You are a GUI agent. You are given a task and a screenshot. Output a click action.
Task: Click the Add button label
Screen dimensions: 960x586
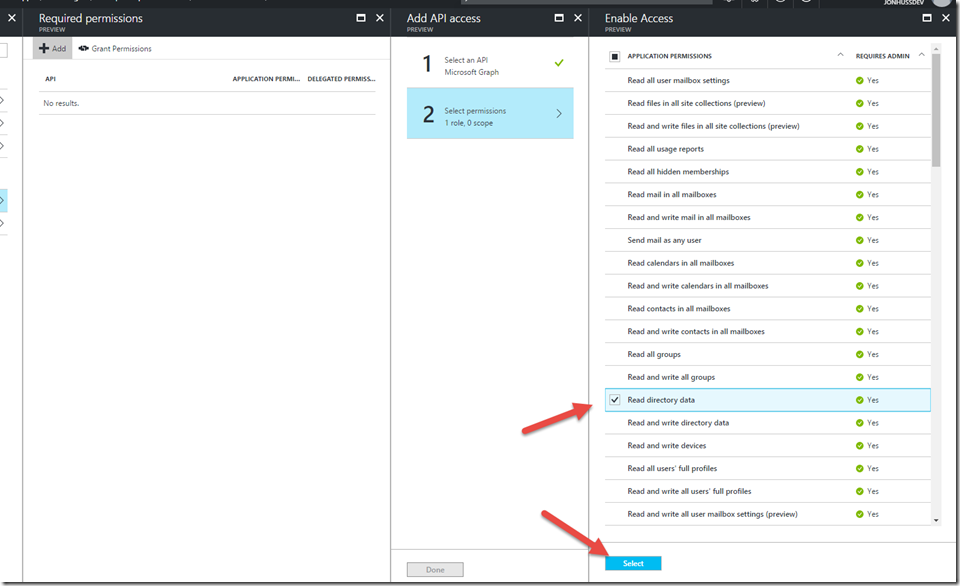[x=59, y=48]
